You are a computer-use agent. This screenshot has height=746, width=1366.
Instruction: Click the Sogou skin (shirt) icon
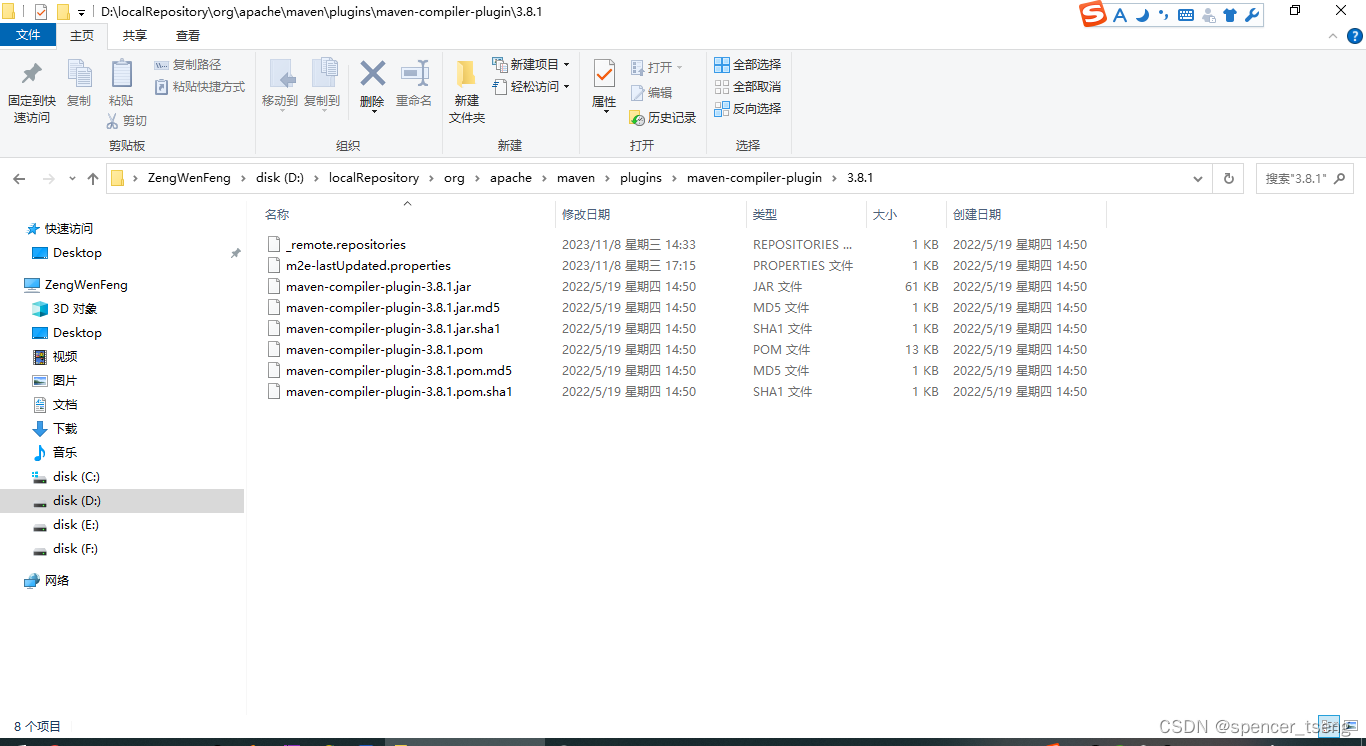1230,15
